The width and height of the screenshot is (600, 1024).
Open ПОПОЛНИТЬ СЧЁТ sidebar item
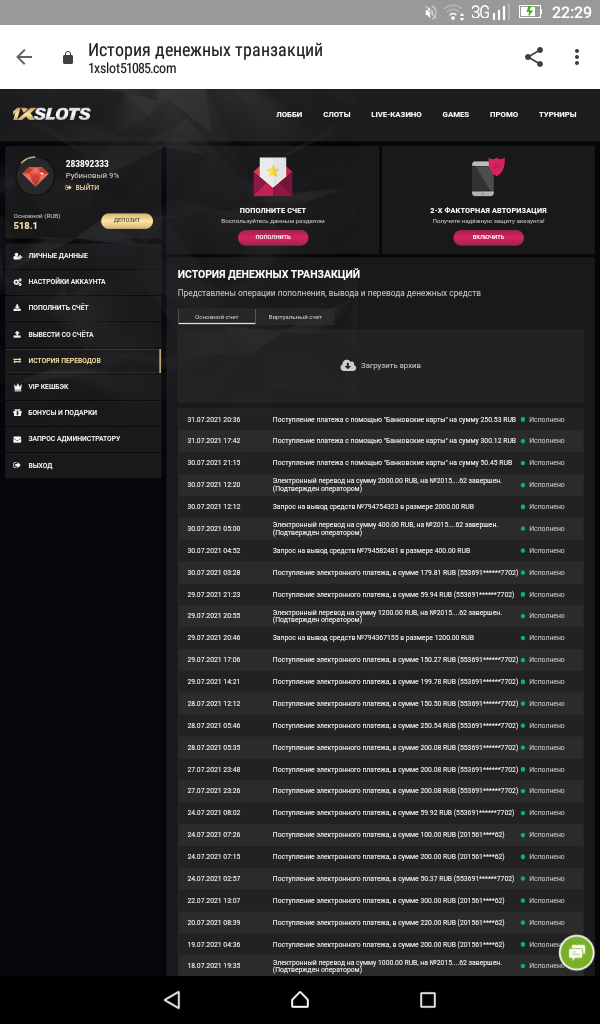[83, 308]
